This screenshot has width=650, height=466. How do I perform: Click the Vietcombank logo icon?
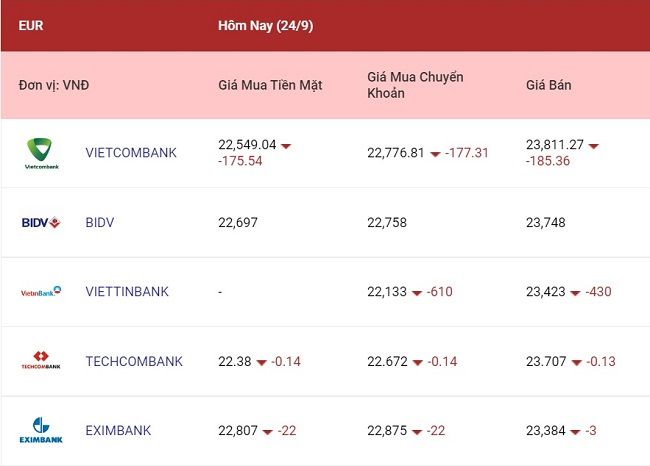41,153
